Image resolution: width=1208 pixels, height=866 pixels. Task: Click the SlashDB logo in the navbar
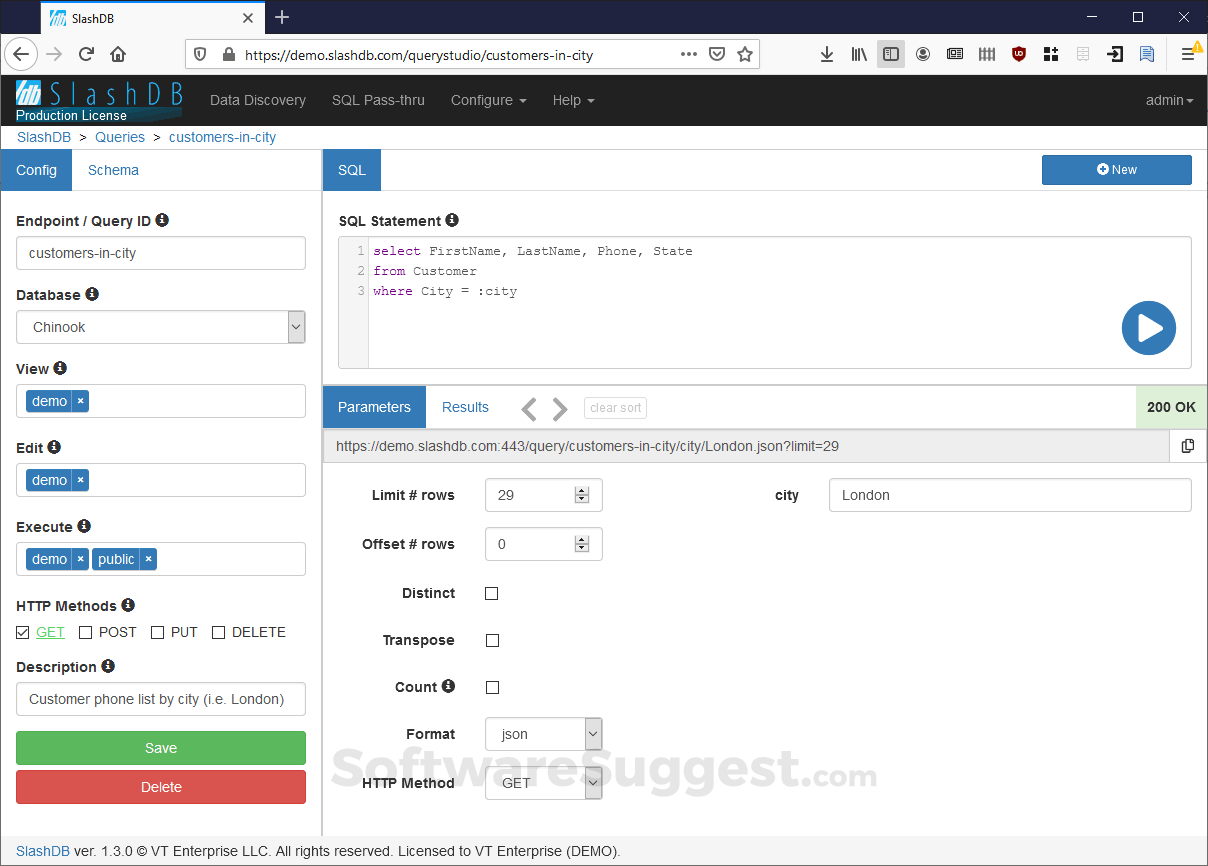(98, 95)
